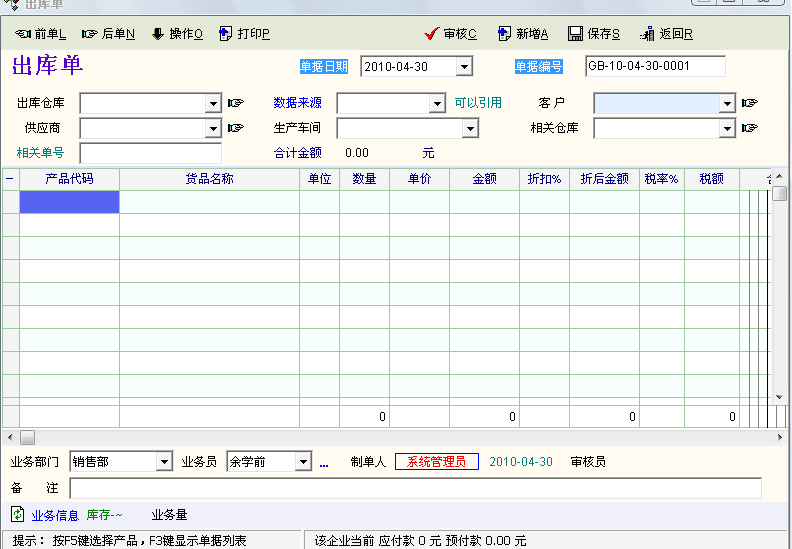Expand the 单据日期 date dropdown
The height and width of the screenshot is (549, 792).
(x=463, y=67)
